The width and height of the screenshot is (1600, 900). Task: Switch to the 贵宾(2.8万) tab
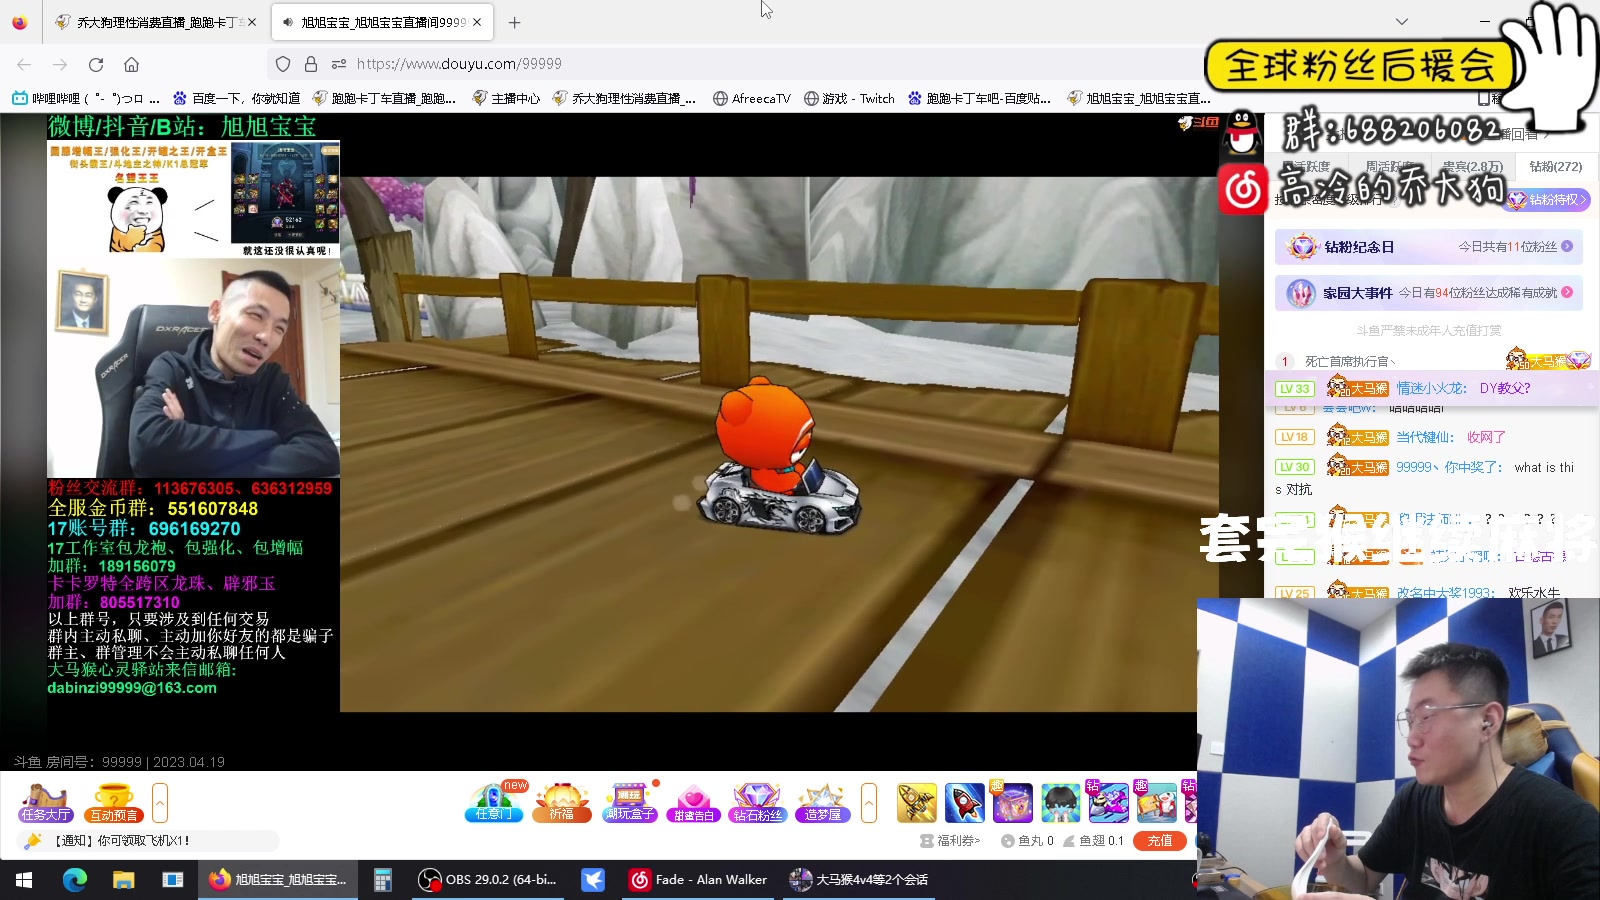[1472, 167]
